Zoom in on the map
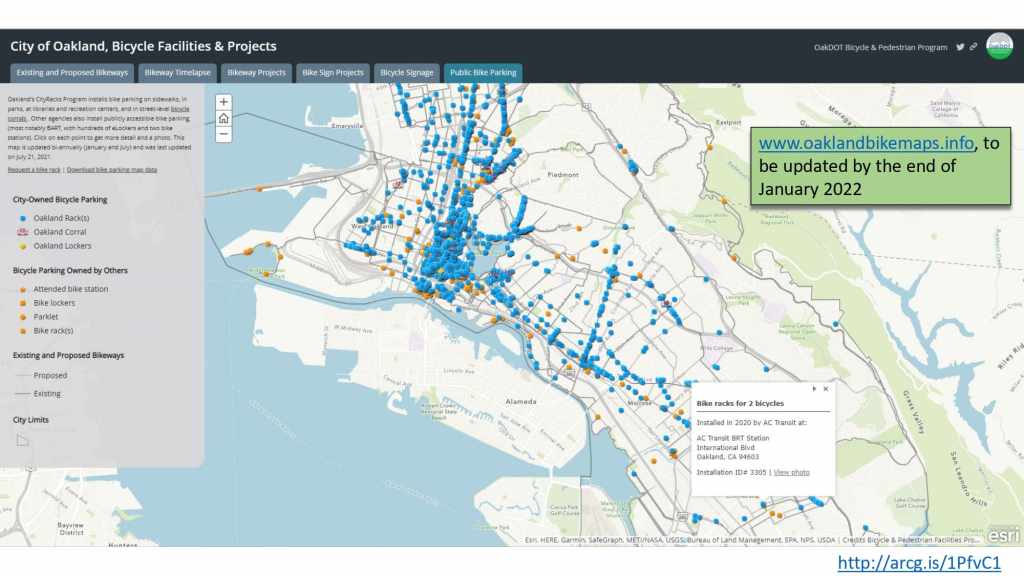This screenshot has height=576, width=1024. (x=224, y=101)
